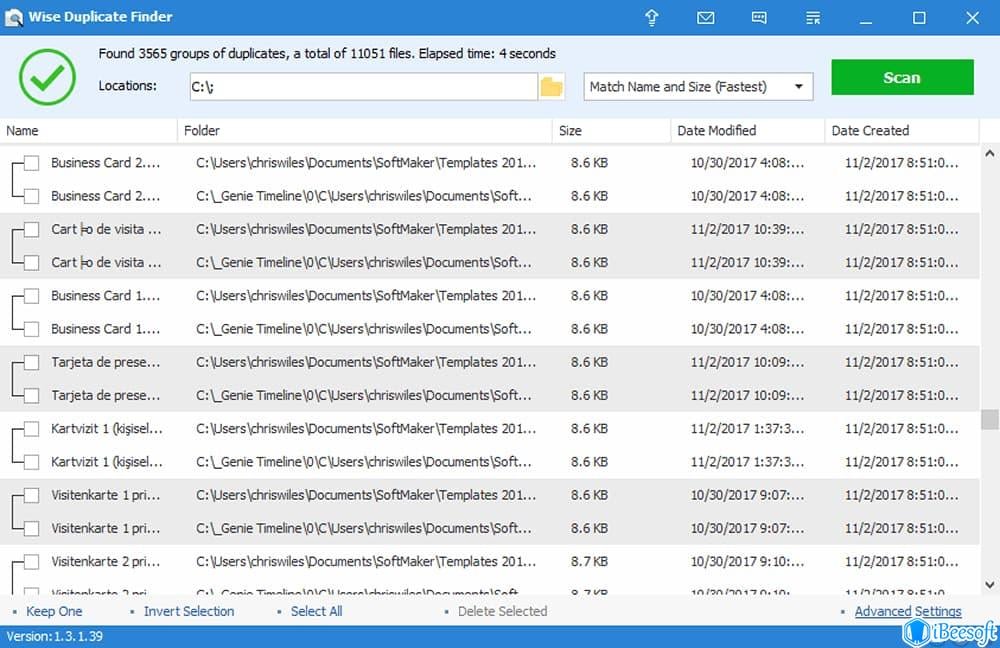This screenshot has width=1000, height=648.
Task: Click the Select All link
Action: tap(316, 611)
